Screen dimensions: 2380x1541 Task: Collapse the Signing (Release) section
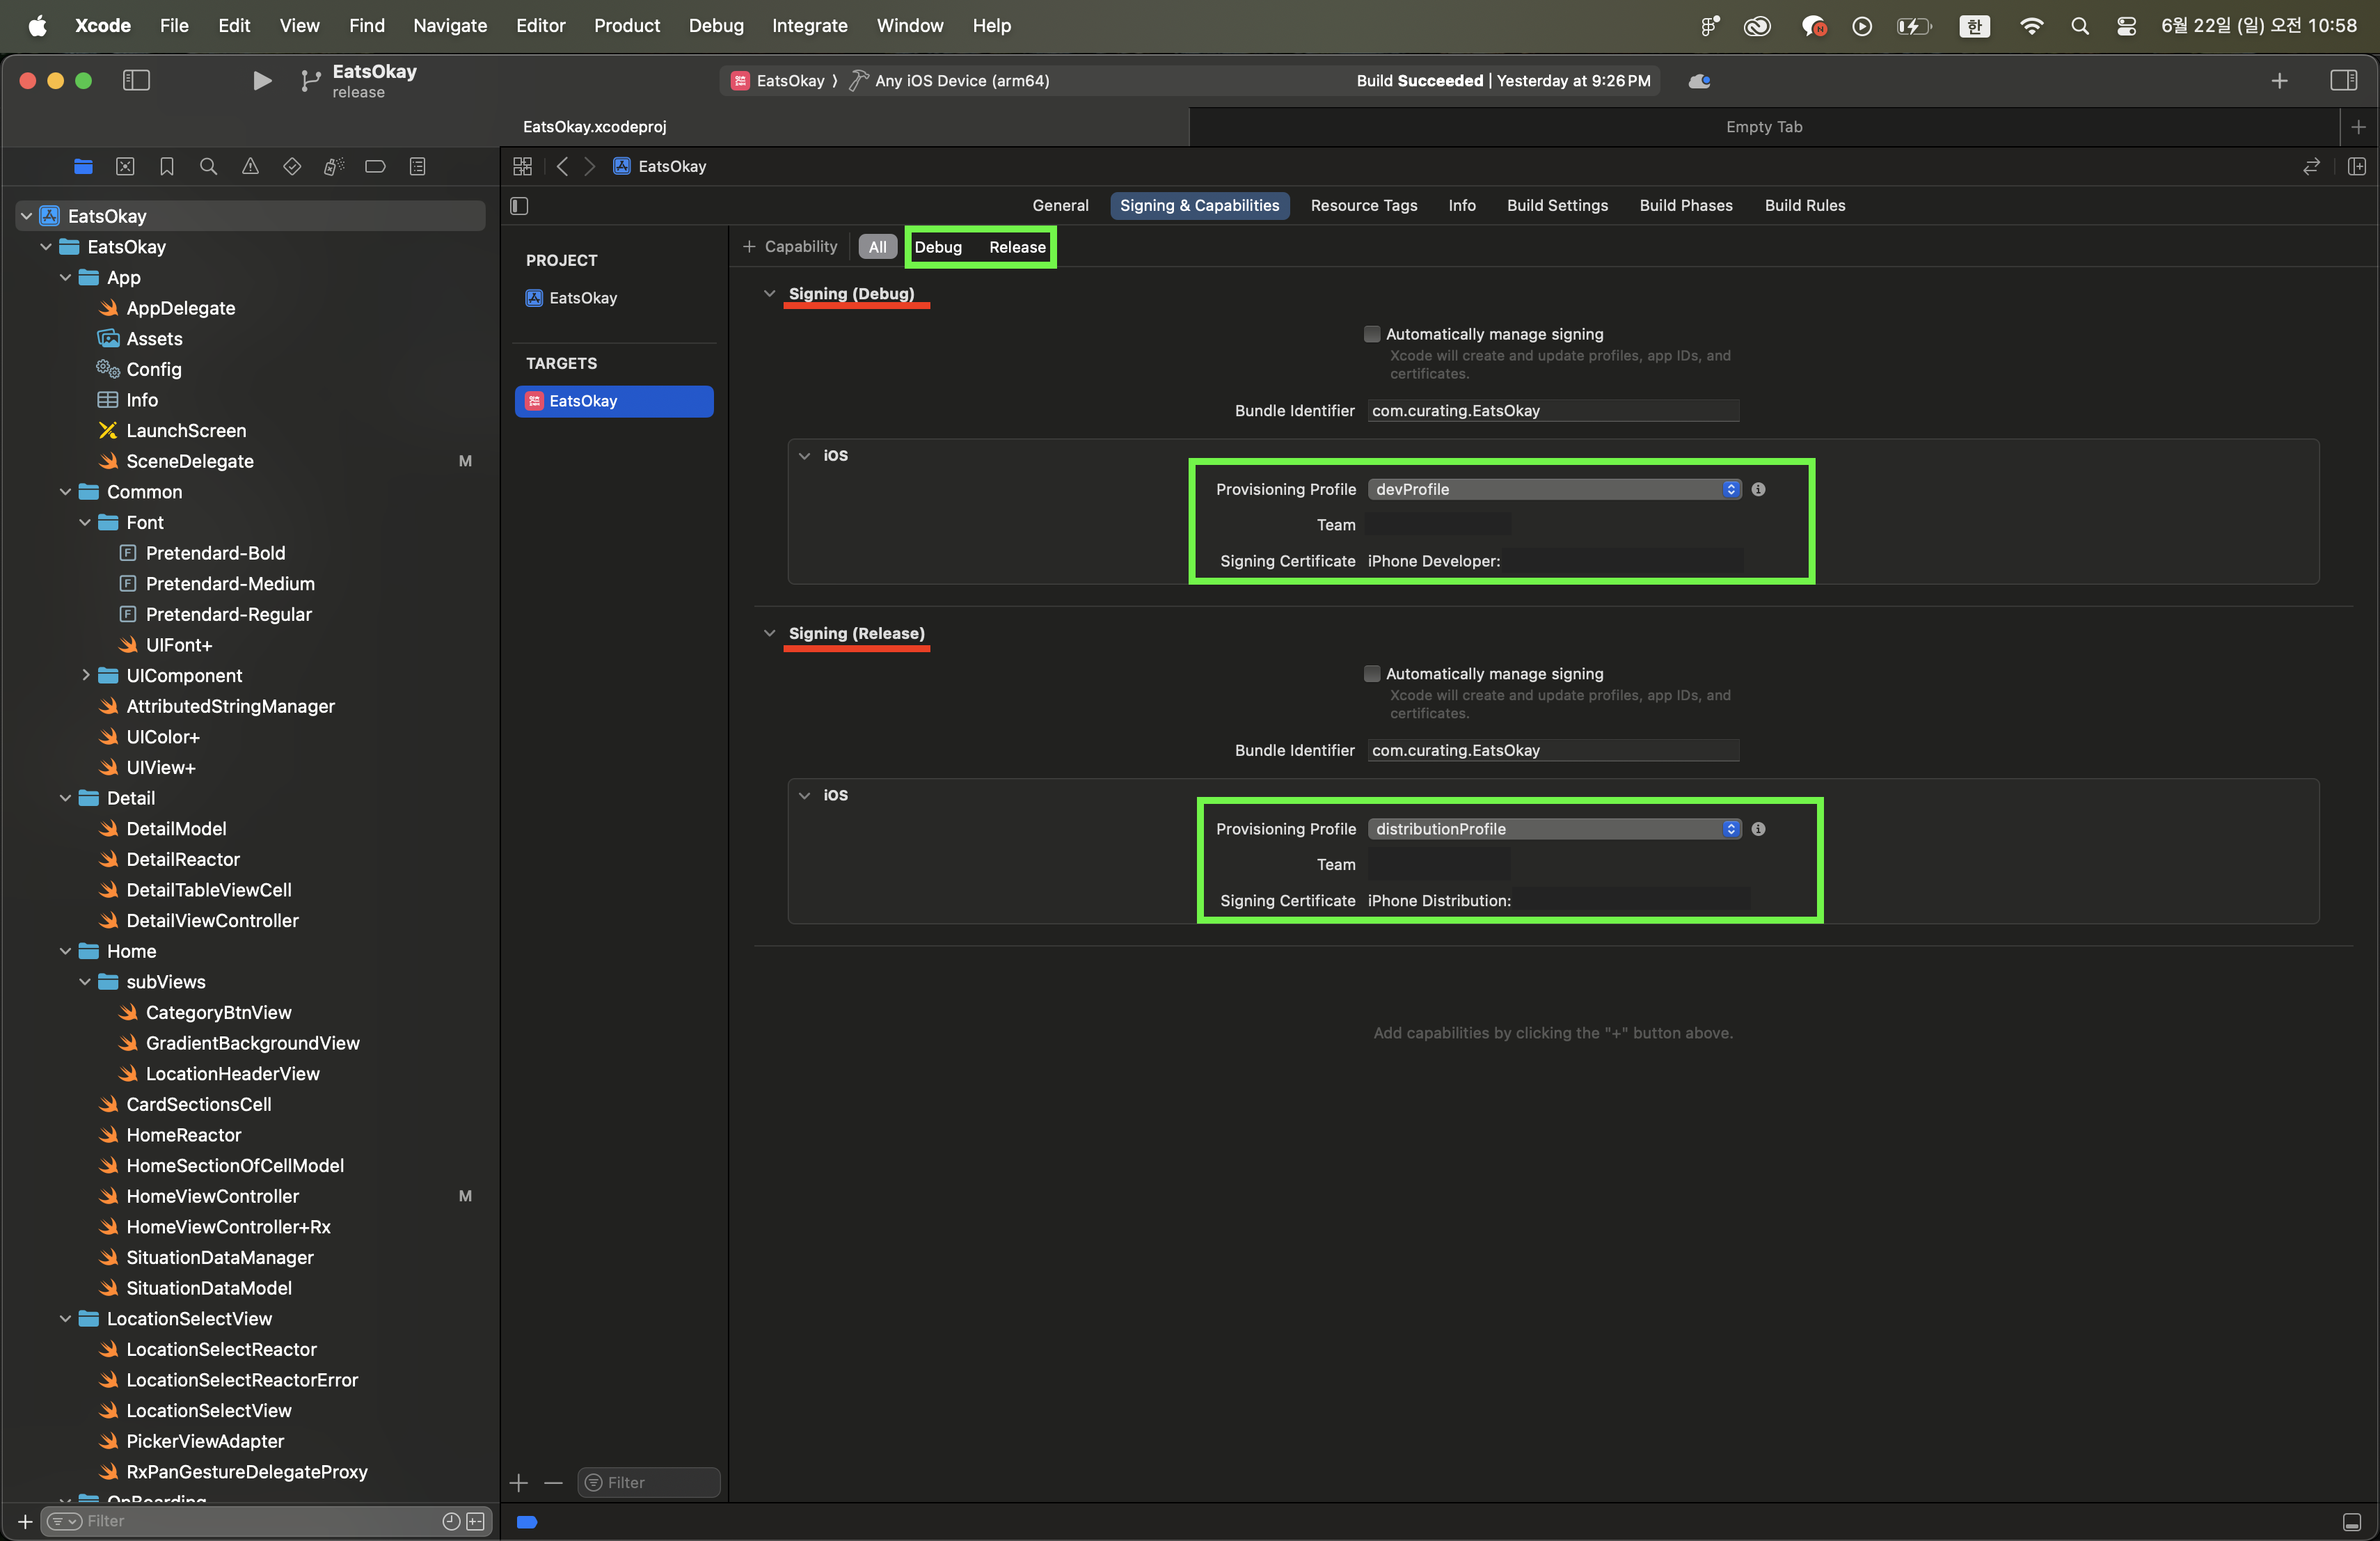coord(769,633)
